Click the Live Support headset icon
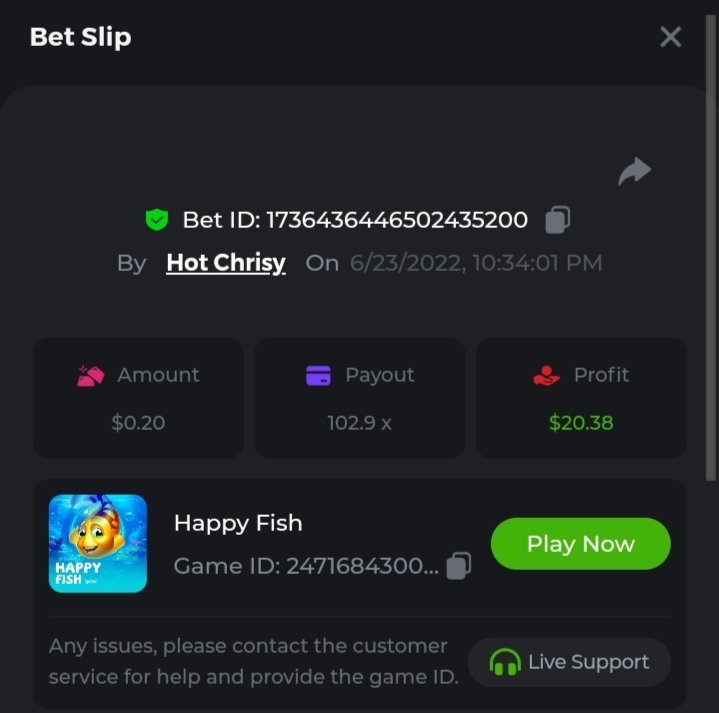Screen dimensions: 719x713 pos(505,662)
